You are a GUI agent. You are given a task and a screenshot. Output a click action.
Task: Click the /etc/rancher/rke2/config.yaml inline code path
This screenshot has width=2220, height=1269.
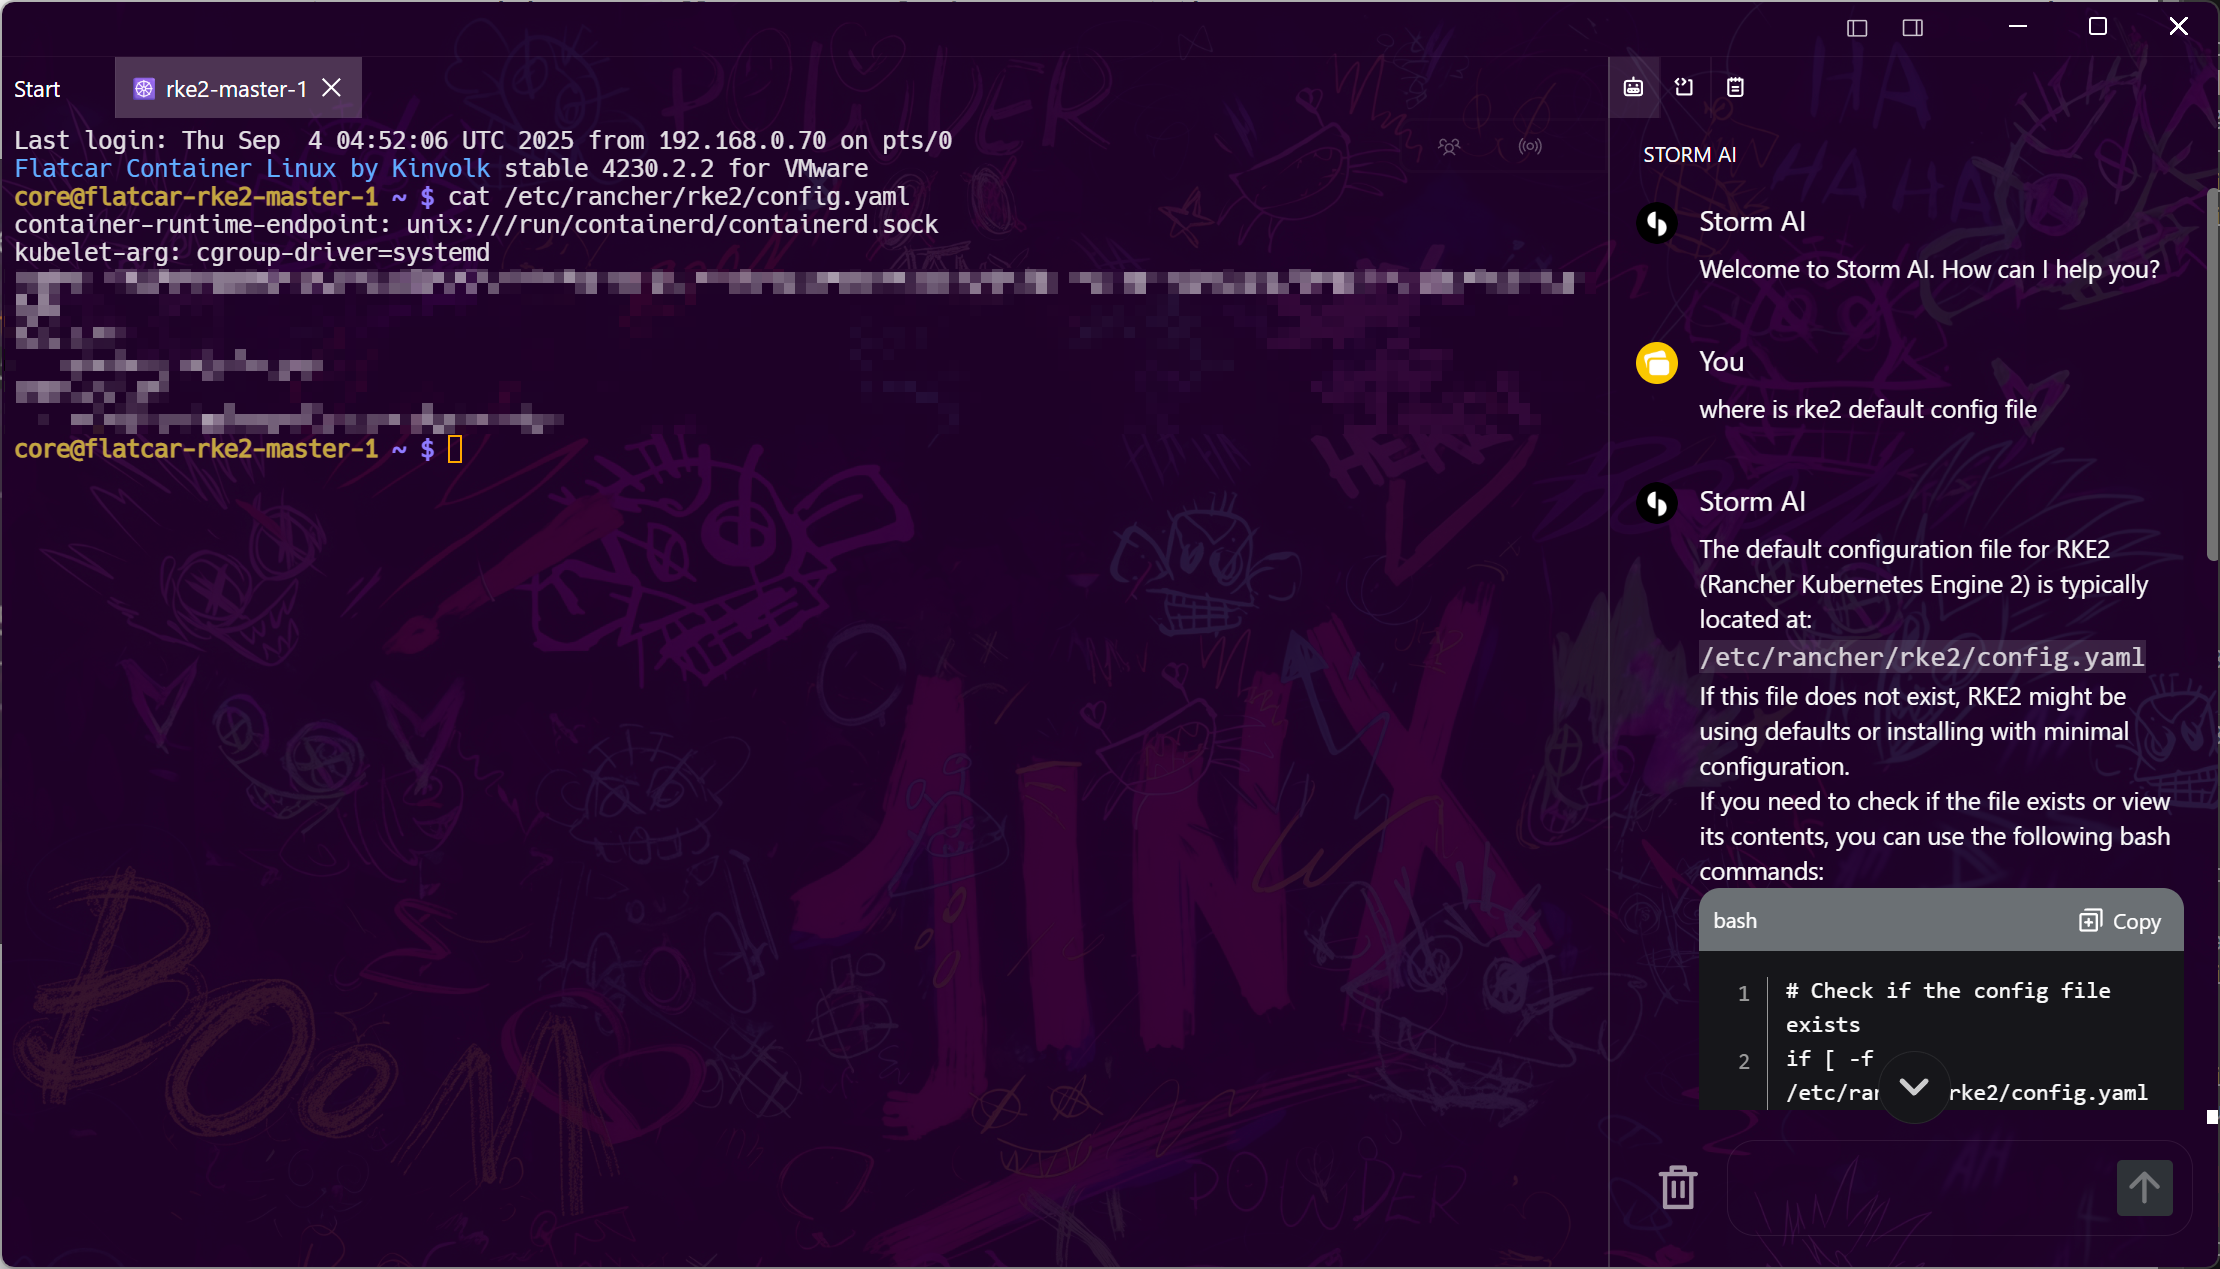coord(1921,657)
